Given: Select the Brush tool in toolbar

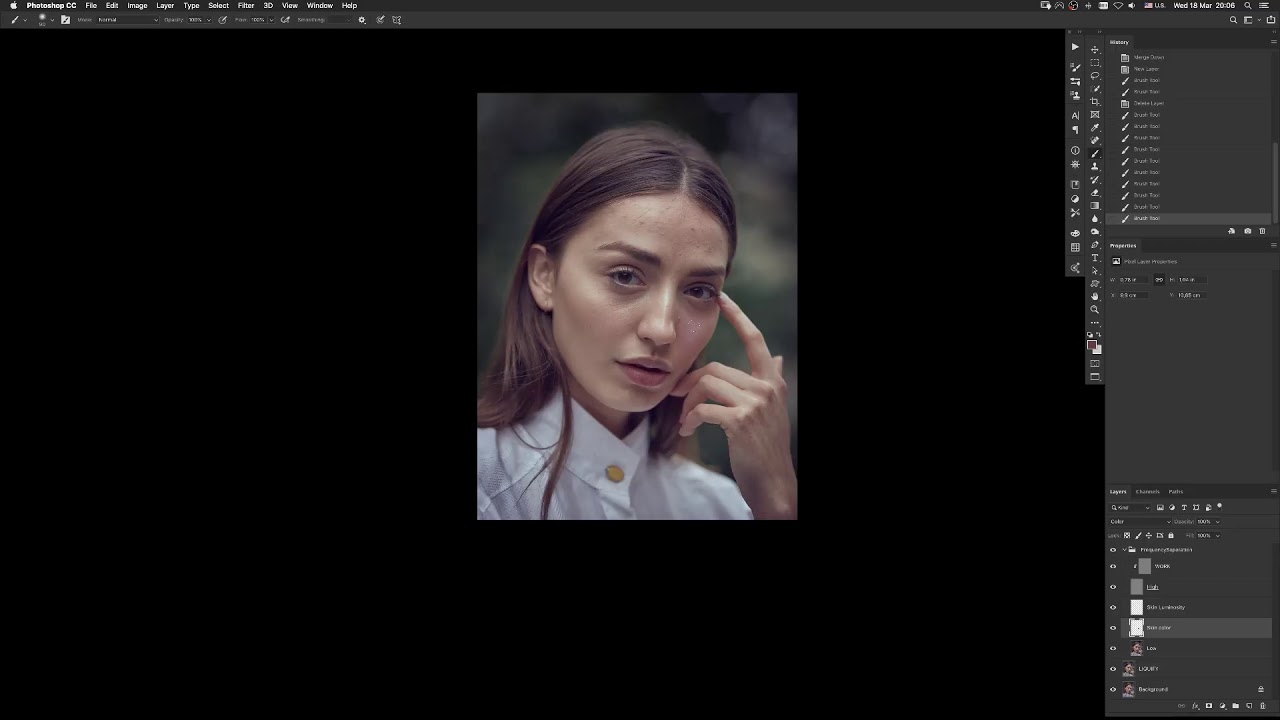Looking at the screenshot, I should (x=1095, y=153).
